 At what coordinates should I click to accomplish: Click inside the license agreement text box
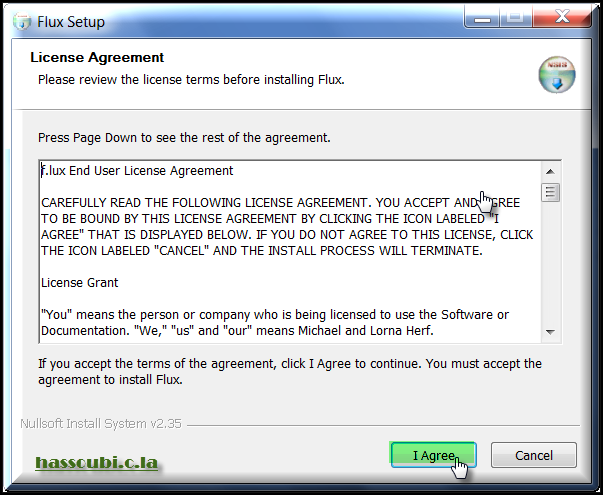coord(290,252)
